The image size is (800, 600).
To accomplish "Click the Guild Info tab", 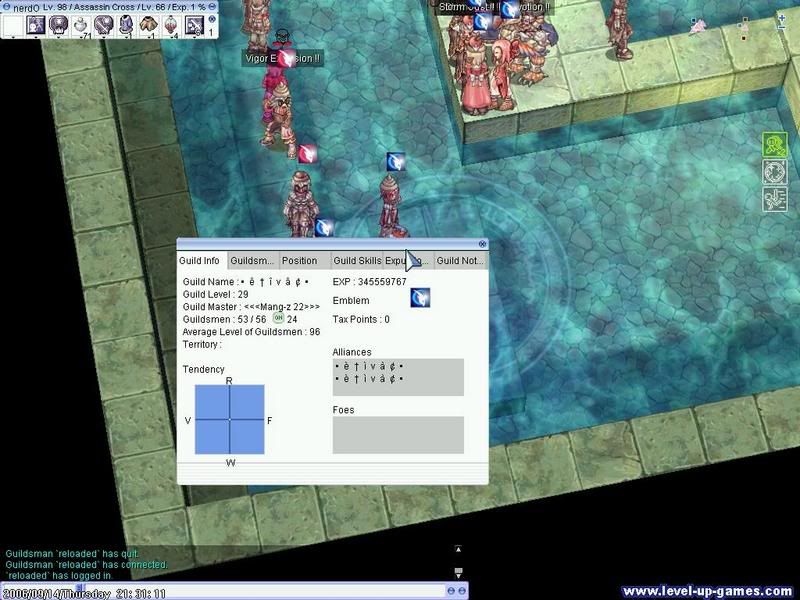I will point(200,261).
